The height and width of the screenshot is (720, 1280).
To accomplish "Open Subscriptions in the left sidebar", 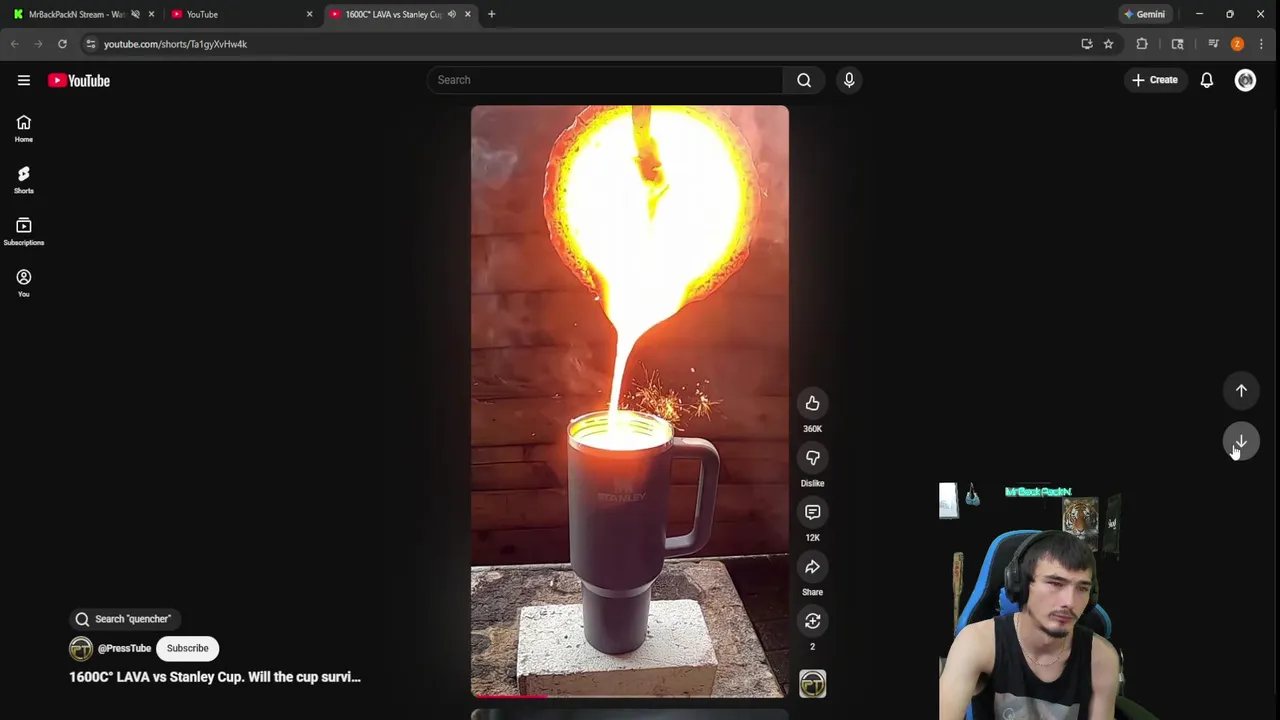I will tap(24, 232).
